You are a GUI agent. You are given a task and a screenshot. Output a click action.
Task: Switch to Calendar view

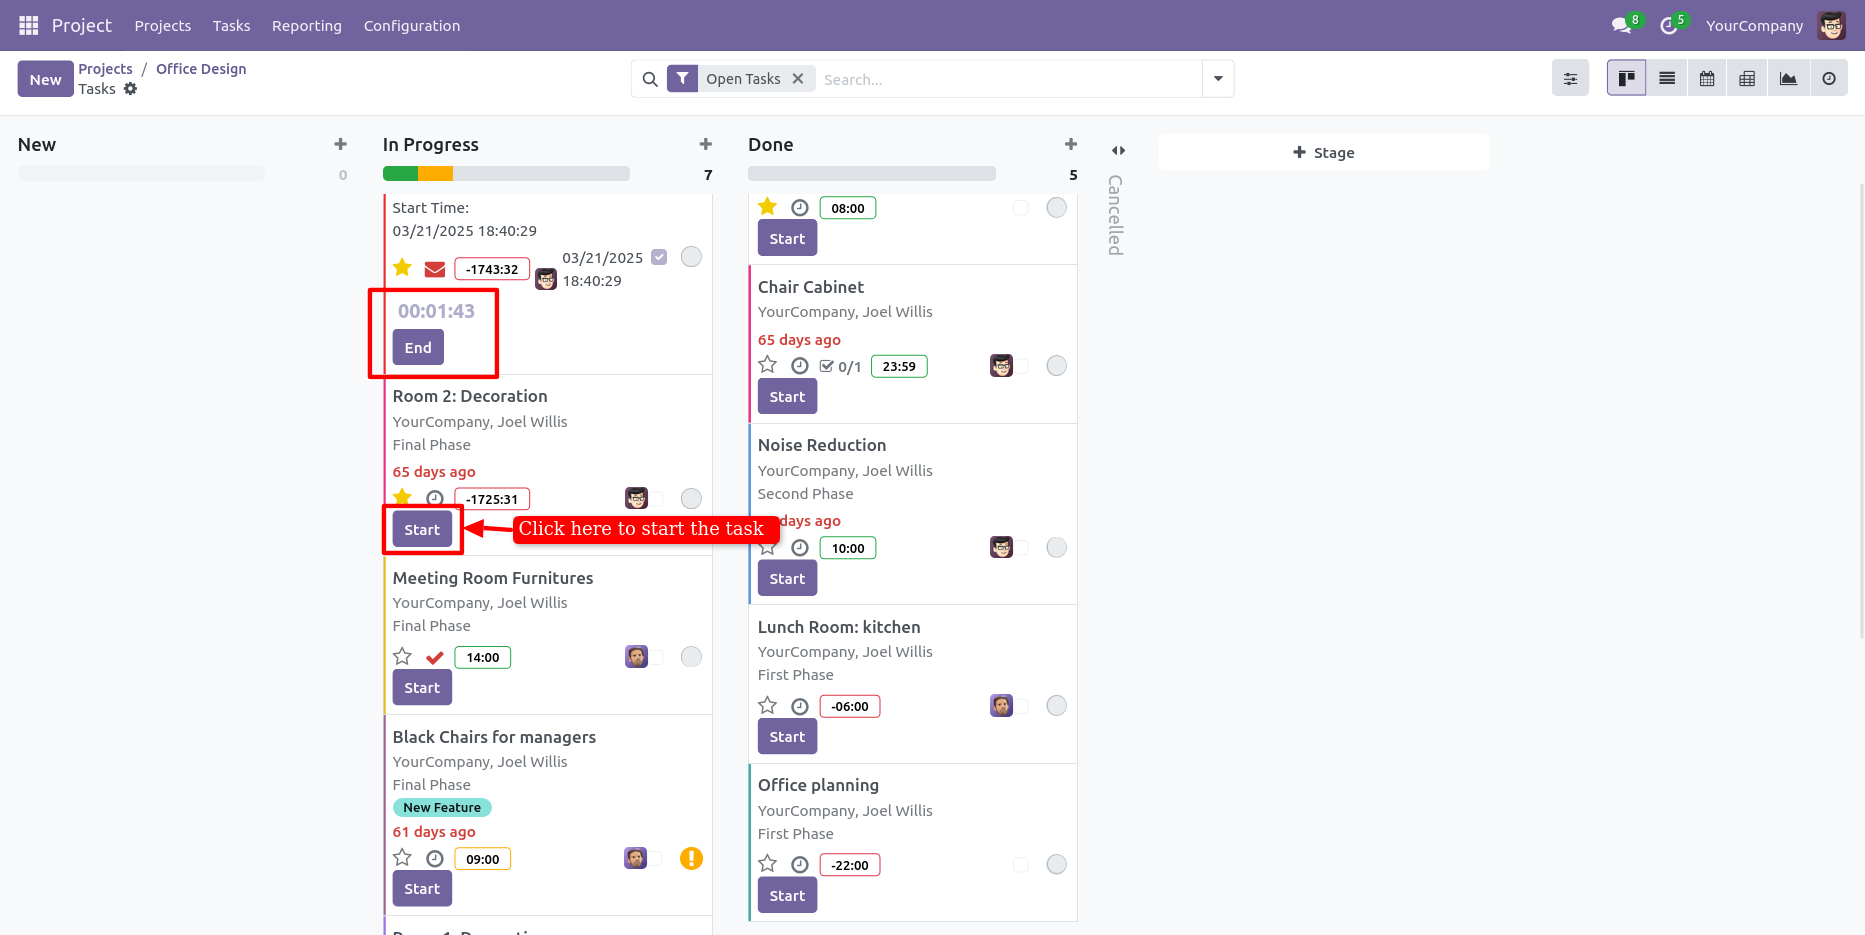coord(1707,78)
